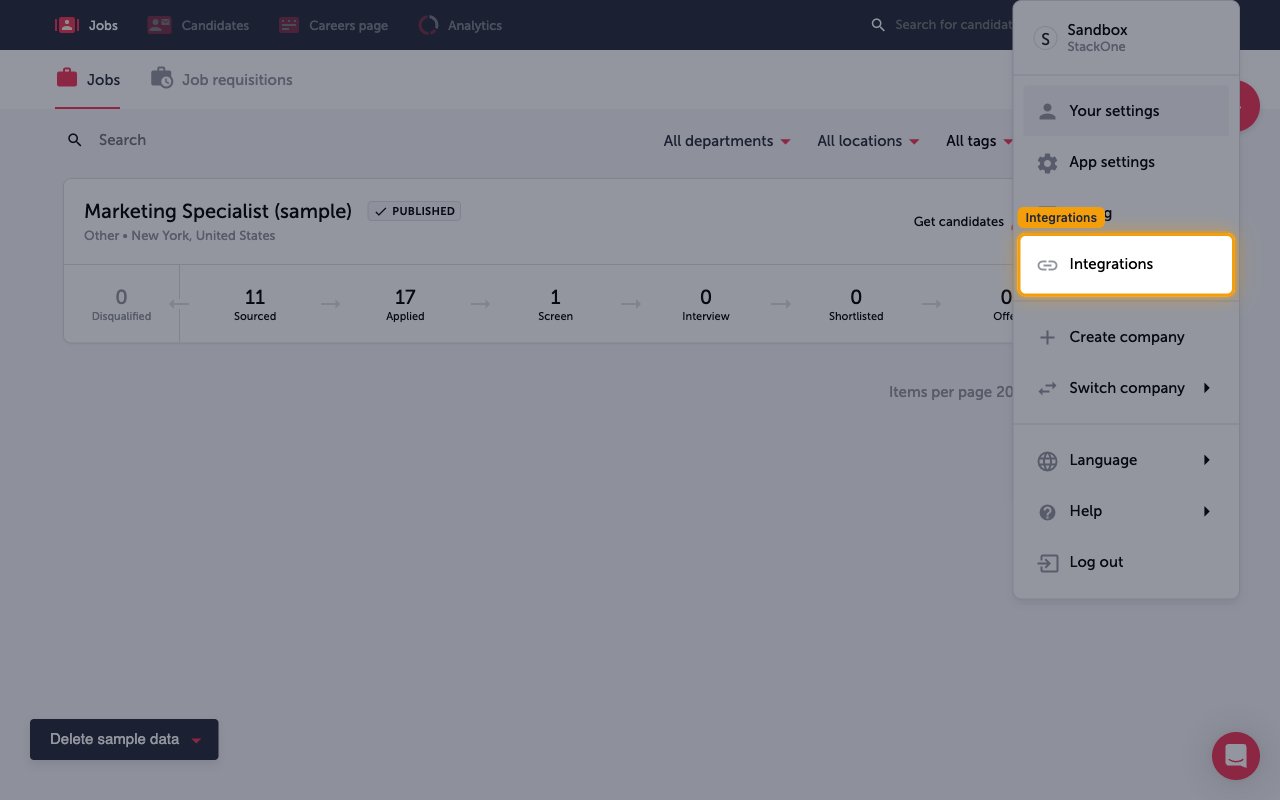Focus the jobs Search field
The height and width of the screenshot is (800, 1280).
122,140
